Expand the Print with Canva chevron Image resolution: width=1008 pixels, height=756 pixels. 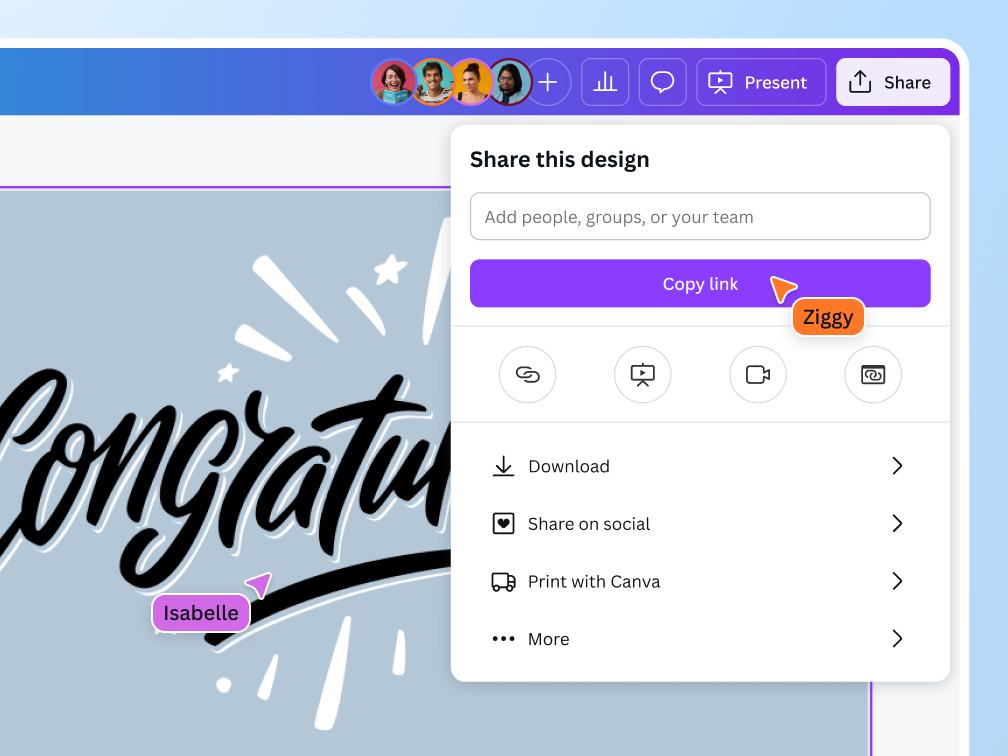tap(897, 581)
